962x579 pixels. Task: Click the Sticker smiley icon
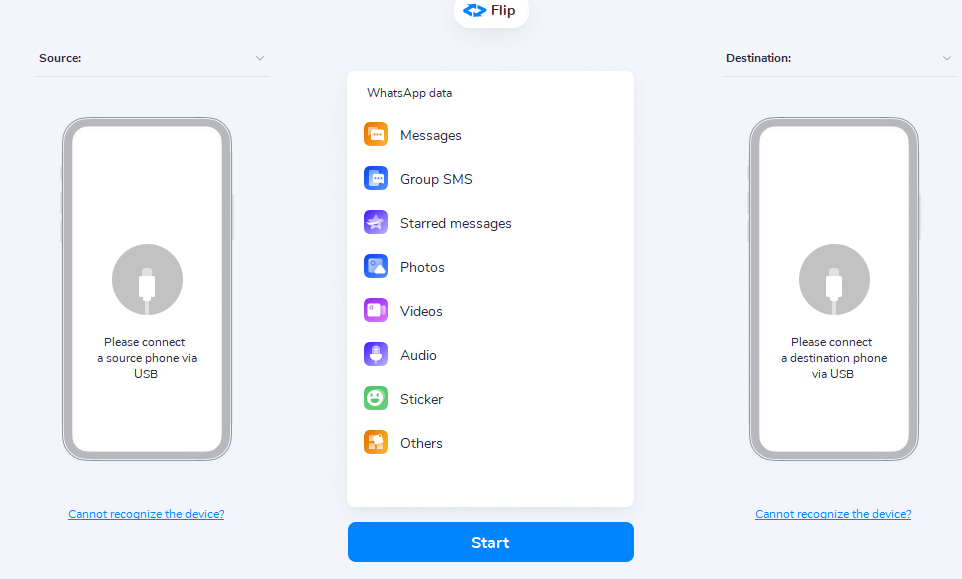(376, 399)
